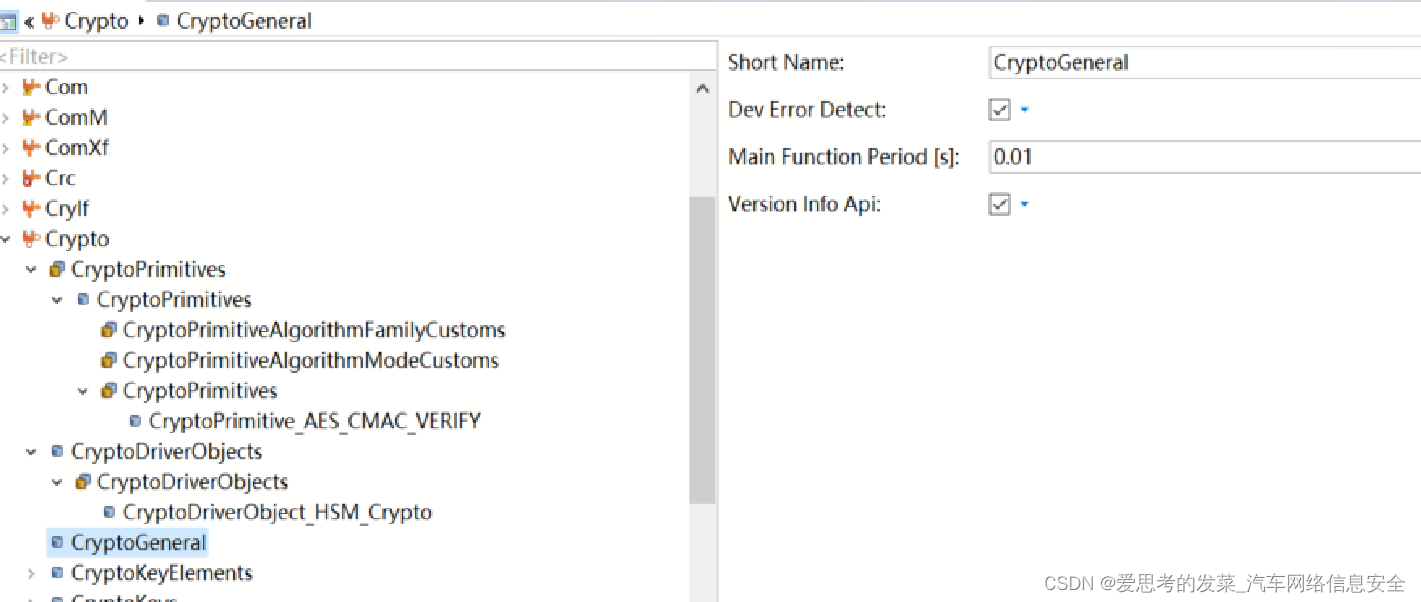This screenshot has height=602, width=1421.
Task: Click the Main Function Period input field
Action: click(1205, 157)
